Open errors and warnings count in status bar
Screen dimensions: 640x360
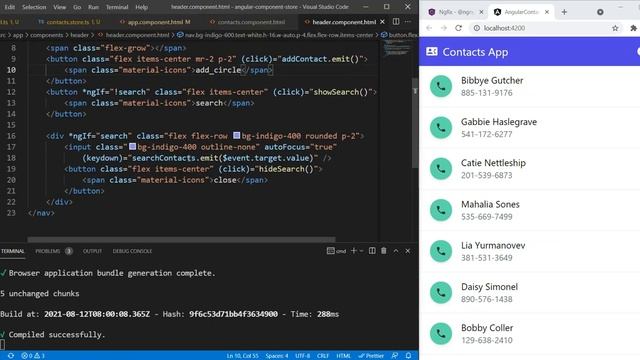tap(33, 356)
